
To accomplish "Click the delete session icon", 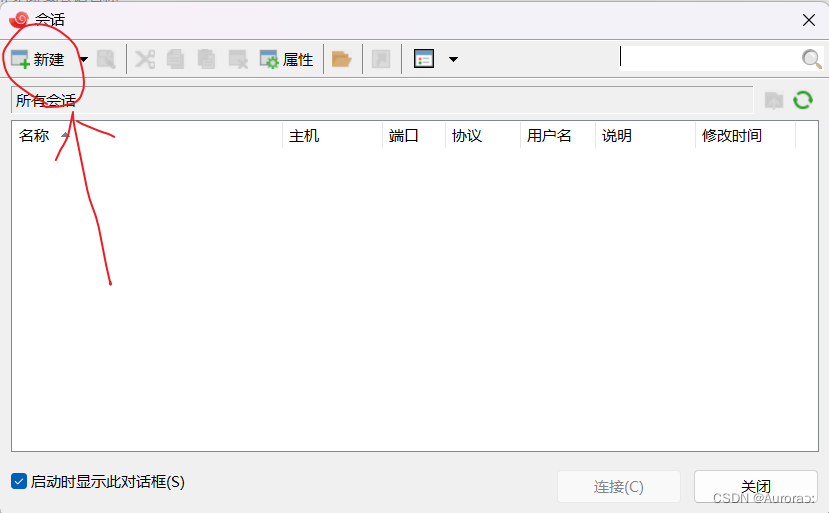I will point(238,59).
